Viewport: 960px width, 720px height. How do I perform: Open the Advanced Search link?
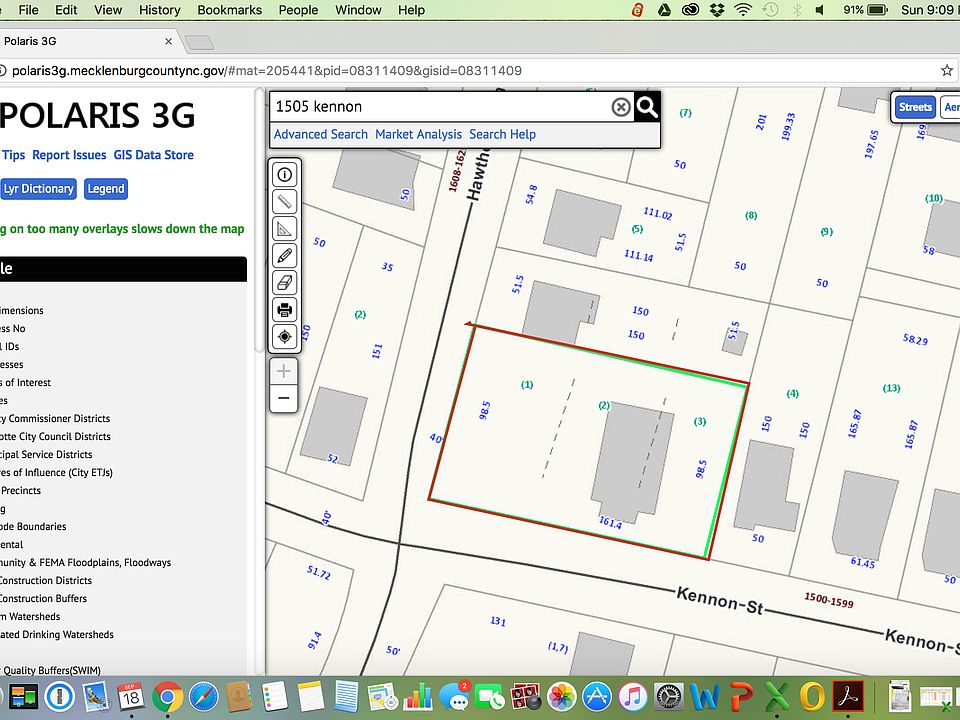pos(320,134)
